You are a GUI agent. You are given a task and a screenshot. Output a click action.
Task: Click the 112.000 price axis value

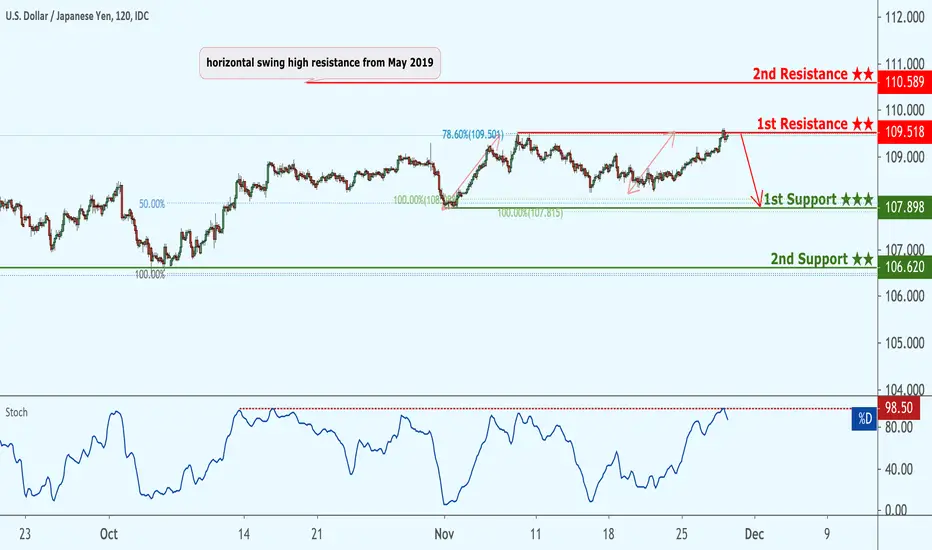coord(905,17)
